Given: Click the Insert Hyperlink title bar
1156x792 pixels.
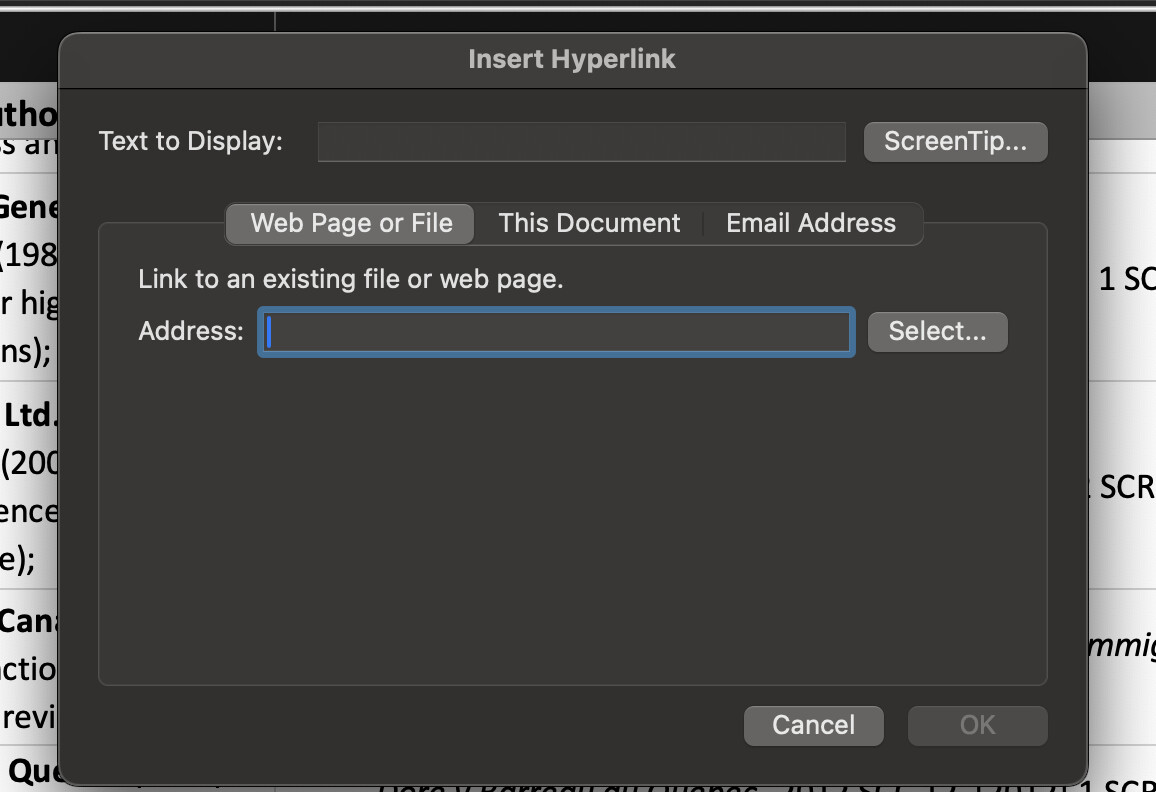Looking at the screenshot, I should pyautogui.click(x=572, y=59).
